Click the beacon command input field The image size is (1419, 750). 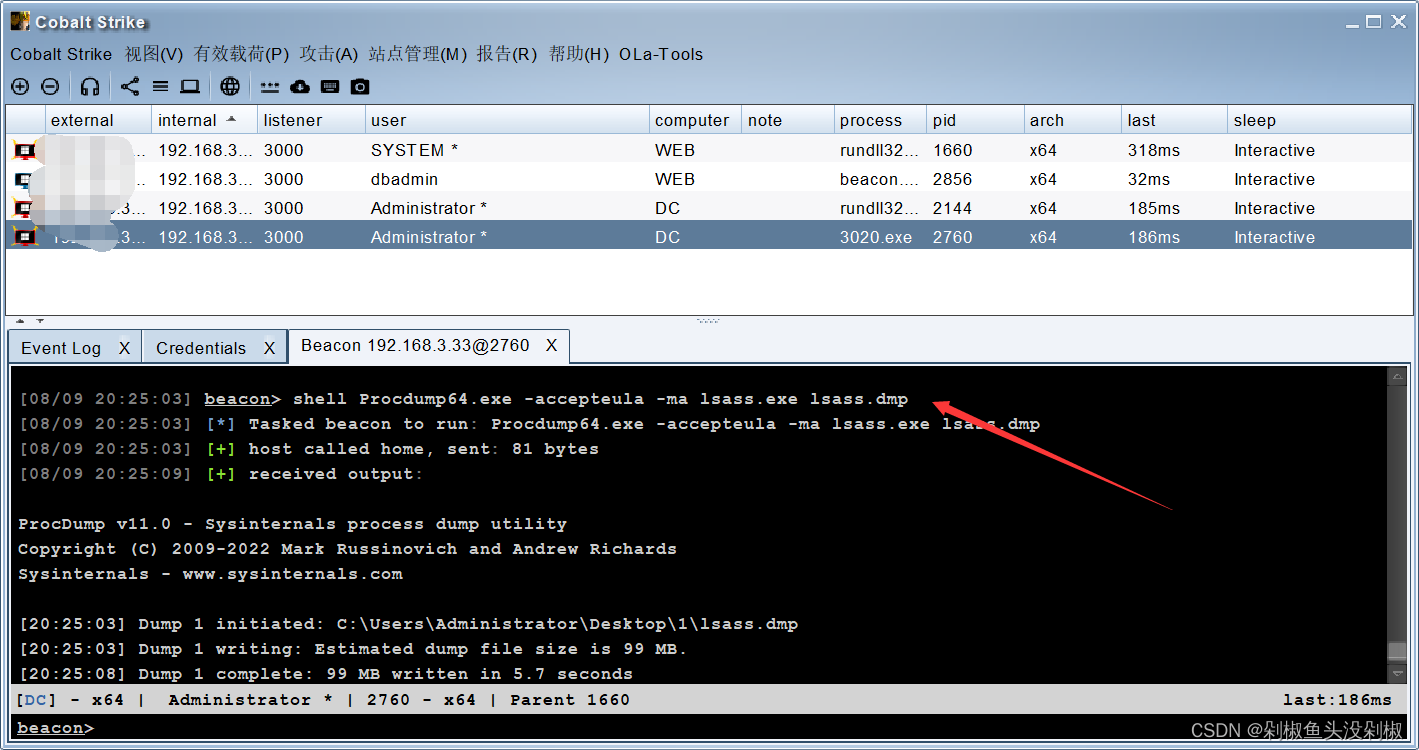[750, 728]
